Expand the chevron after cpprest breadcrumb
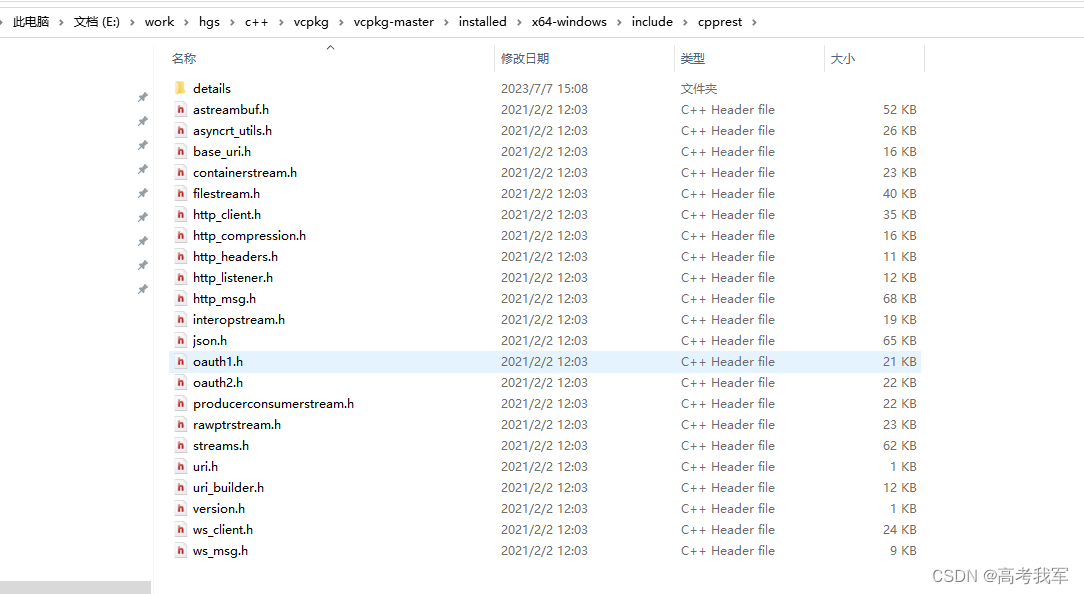 point(754,22)
